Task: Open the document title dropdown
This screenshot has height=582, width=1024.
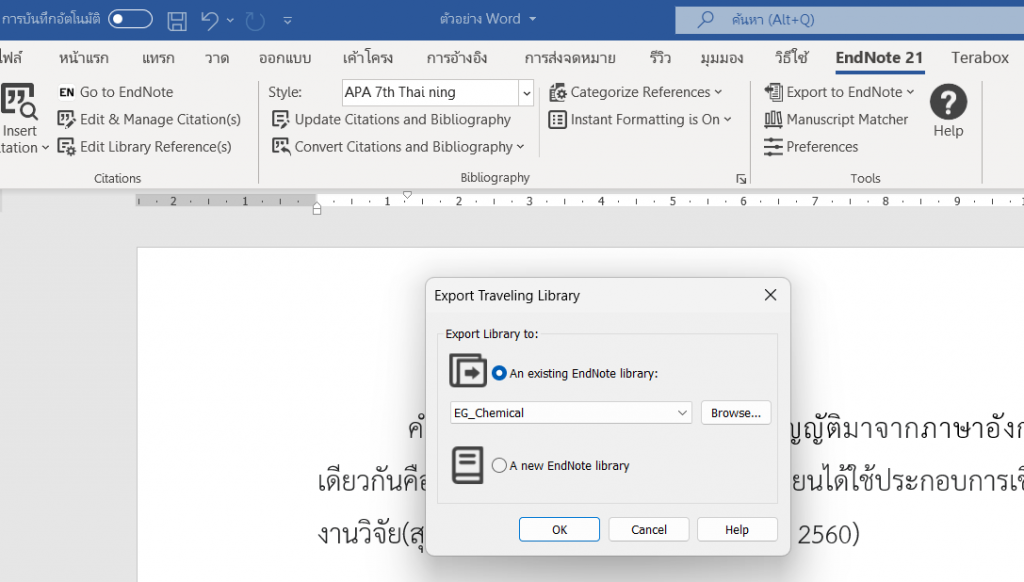Action: tap(533, 19)
